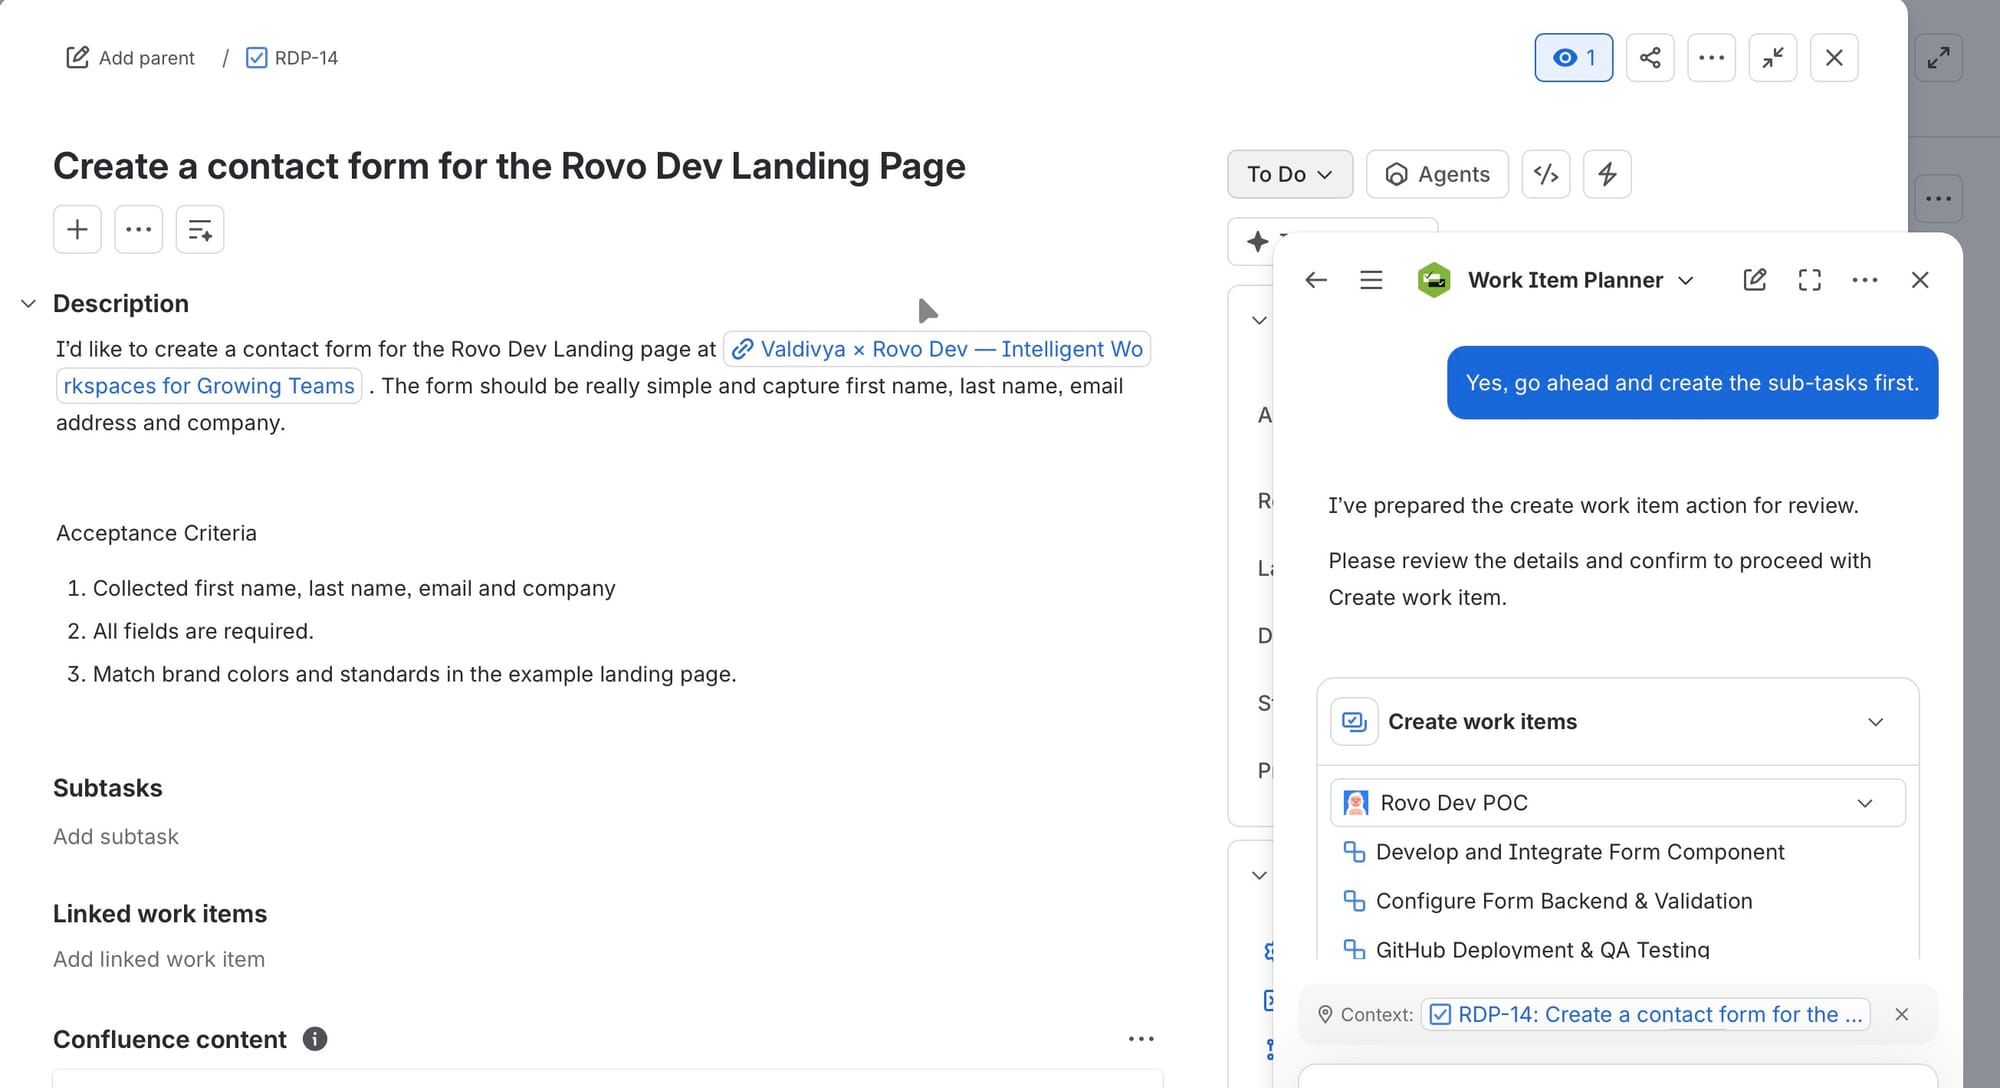This screenshot has width=2000, height=1088.
Task: Collapse the Create work items card chevron
Action: tap(1875, 722)
